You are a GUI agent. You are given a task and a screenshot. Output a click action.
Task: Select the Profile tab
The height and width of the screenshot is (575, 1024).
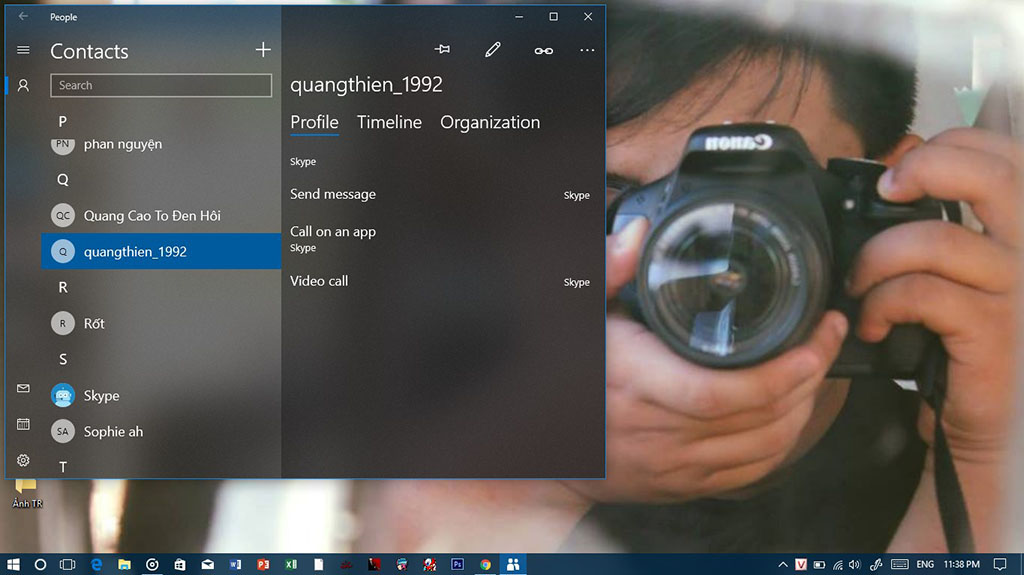pos(314,122)
